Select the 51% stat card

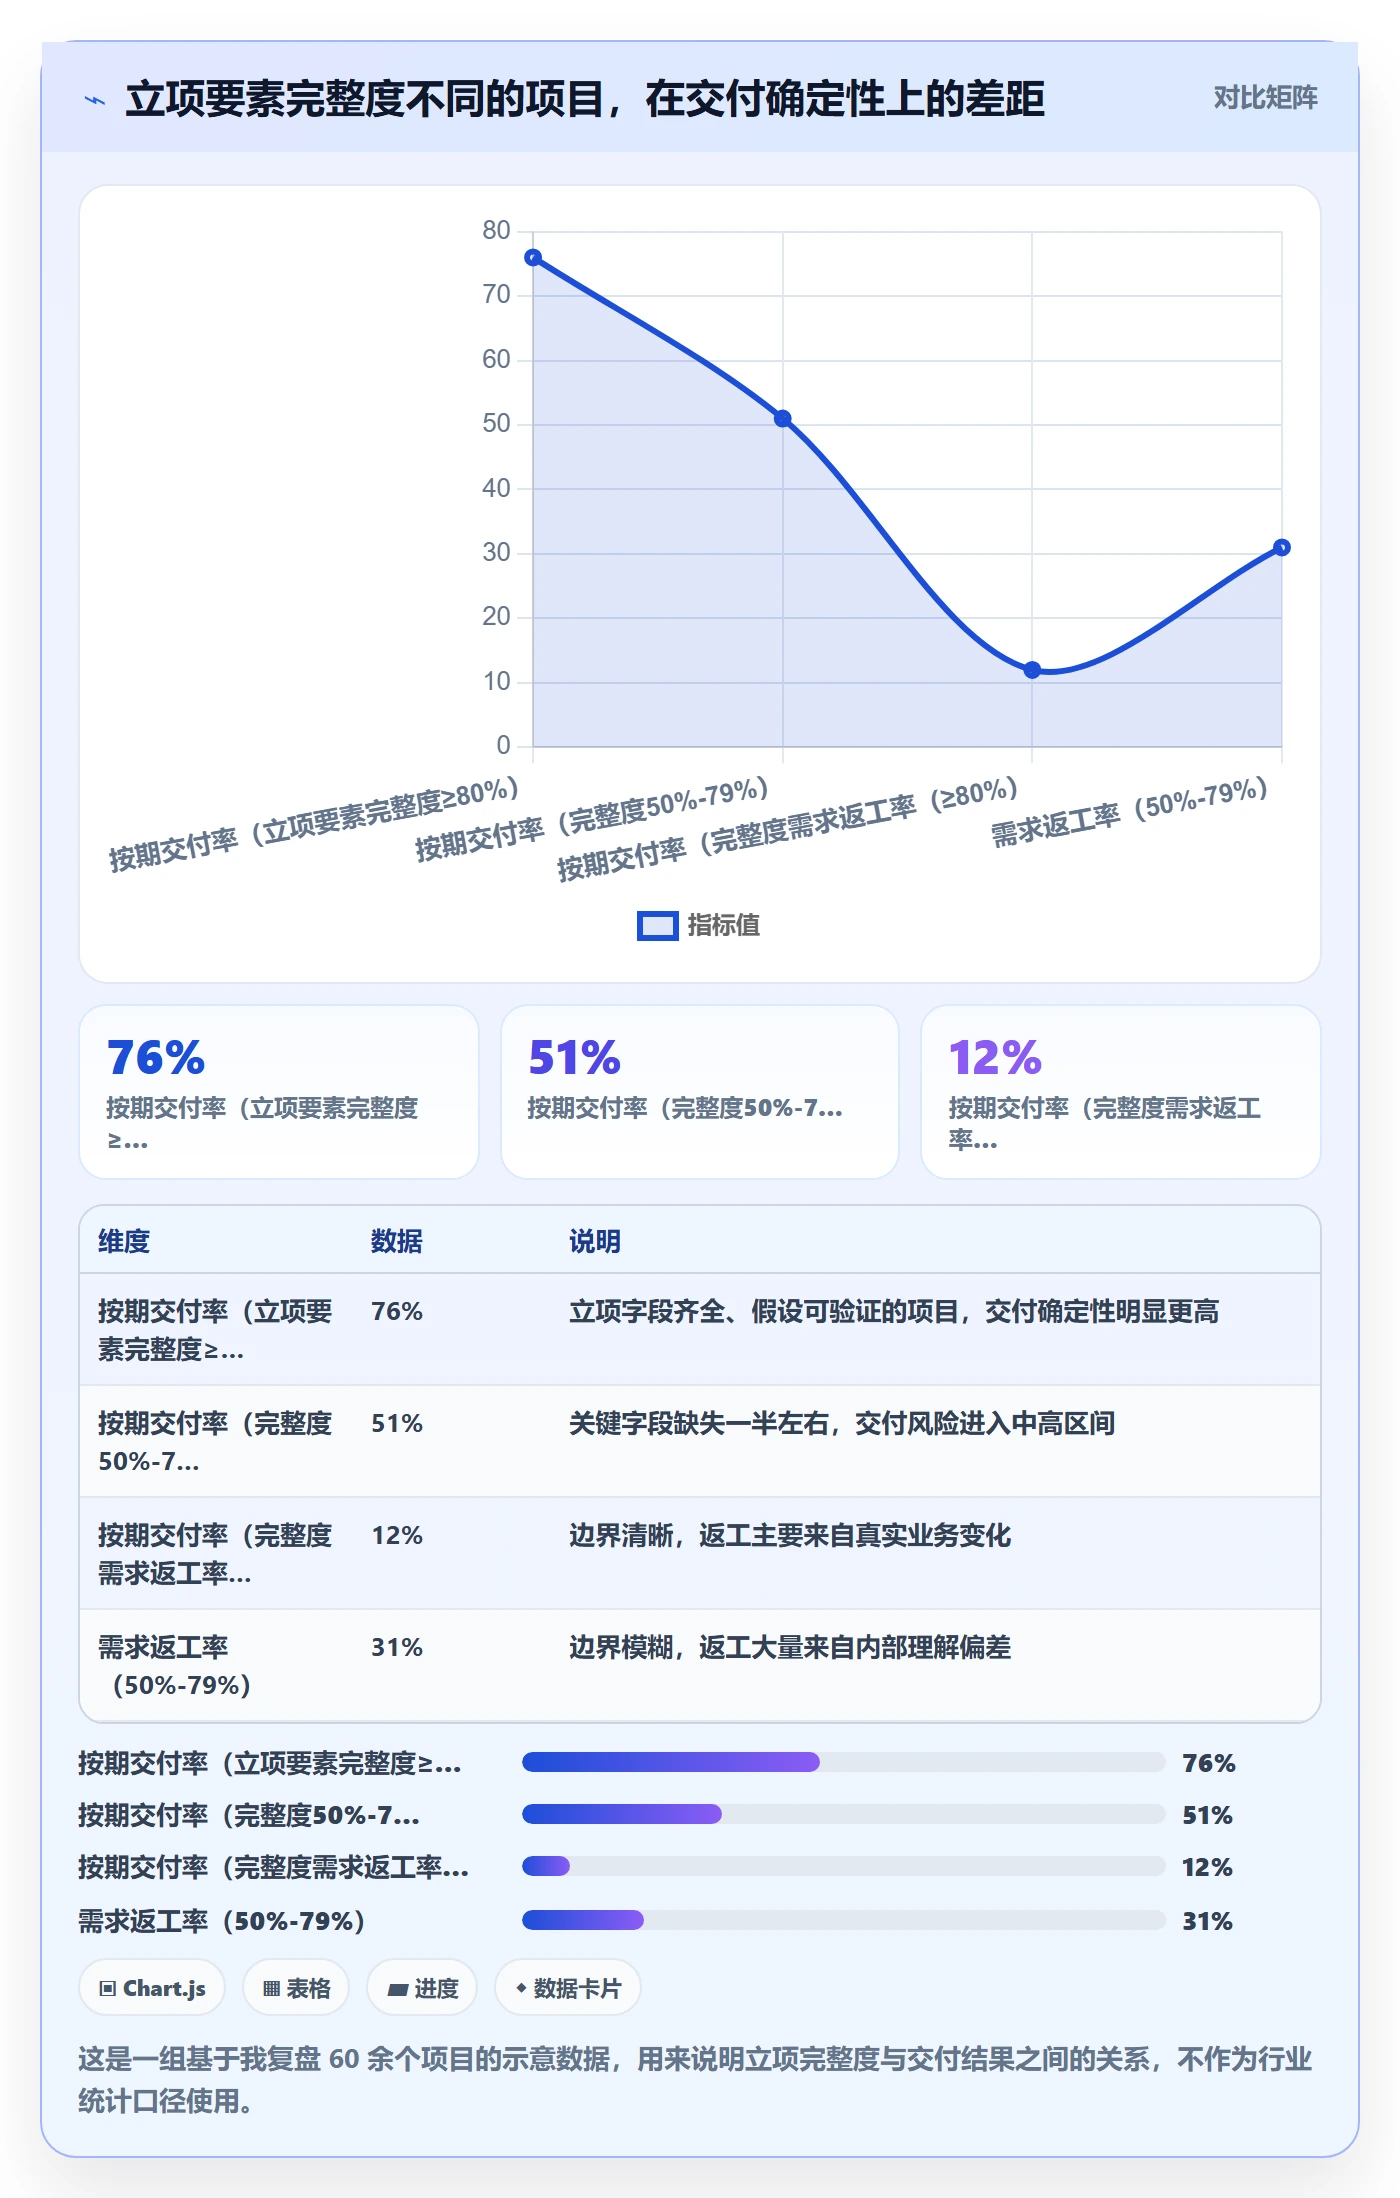699,1092
